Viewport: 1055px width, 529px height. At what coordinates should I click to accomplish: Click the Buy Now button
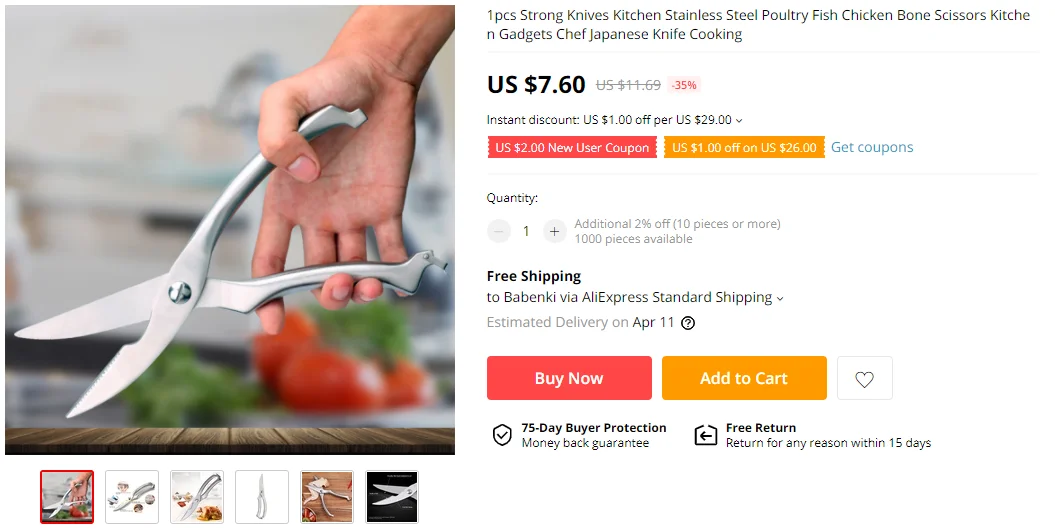569,378
